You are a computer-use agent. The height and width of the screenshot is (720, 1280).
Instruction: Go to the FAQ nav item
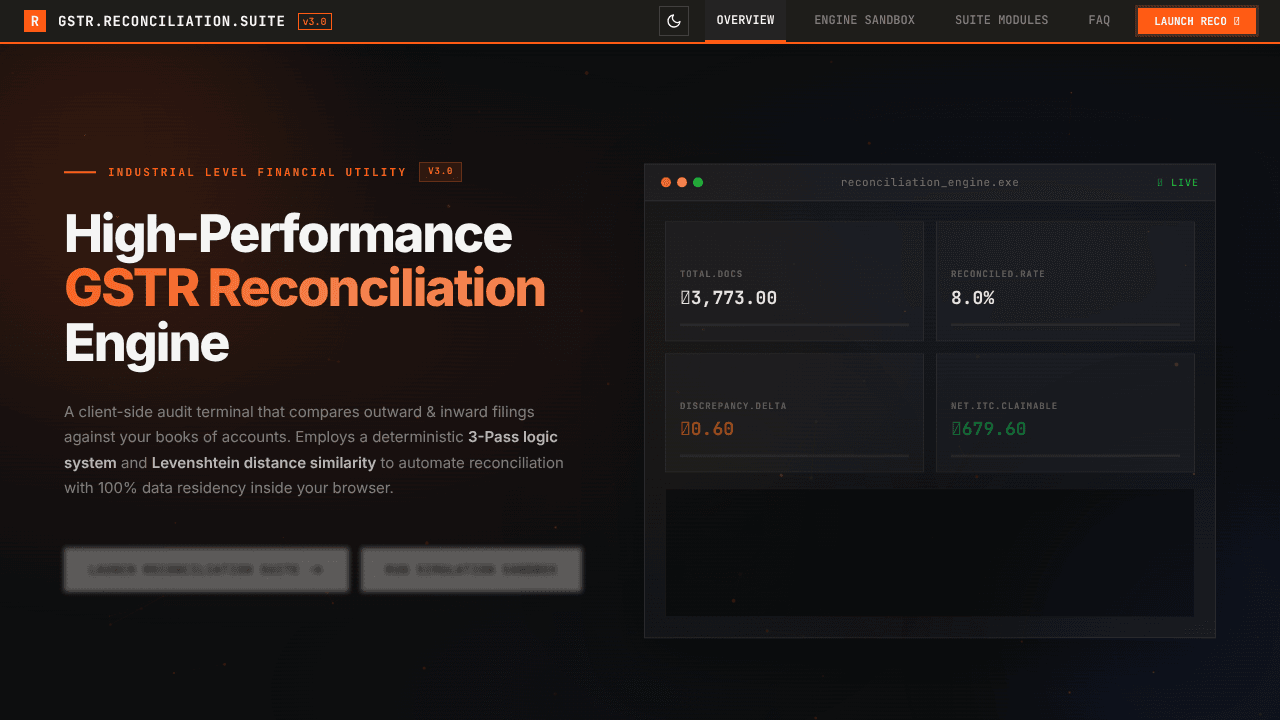click(x=1099, y=20)
